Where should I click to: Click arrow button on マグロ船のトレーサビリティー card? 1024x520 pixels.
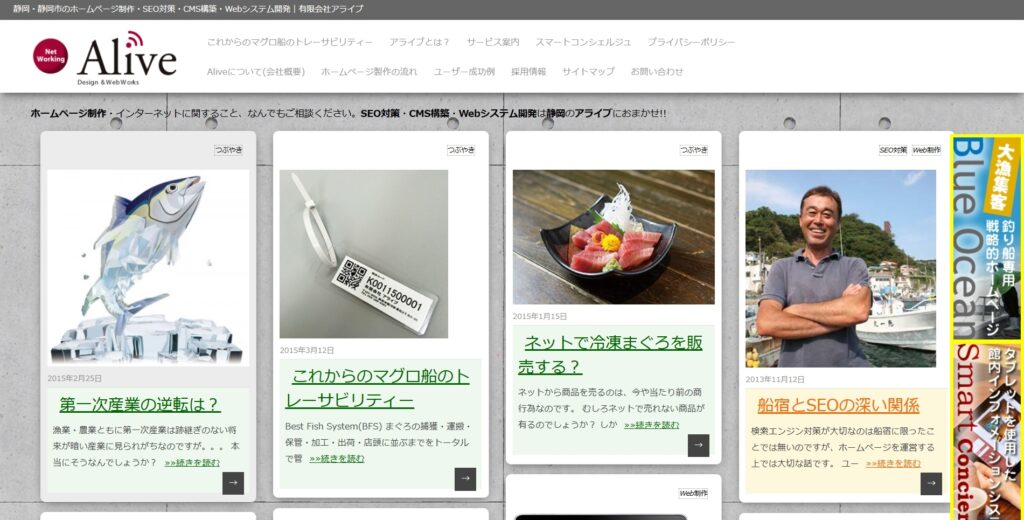tap(465, 479)
